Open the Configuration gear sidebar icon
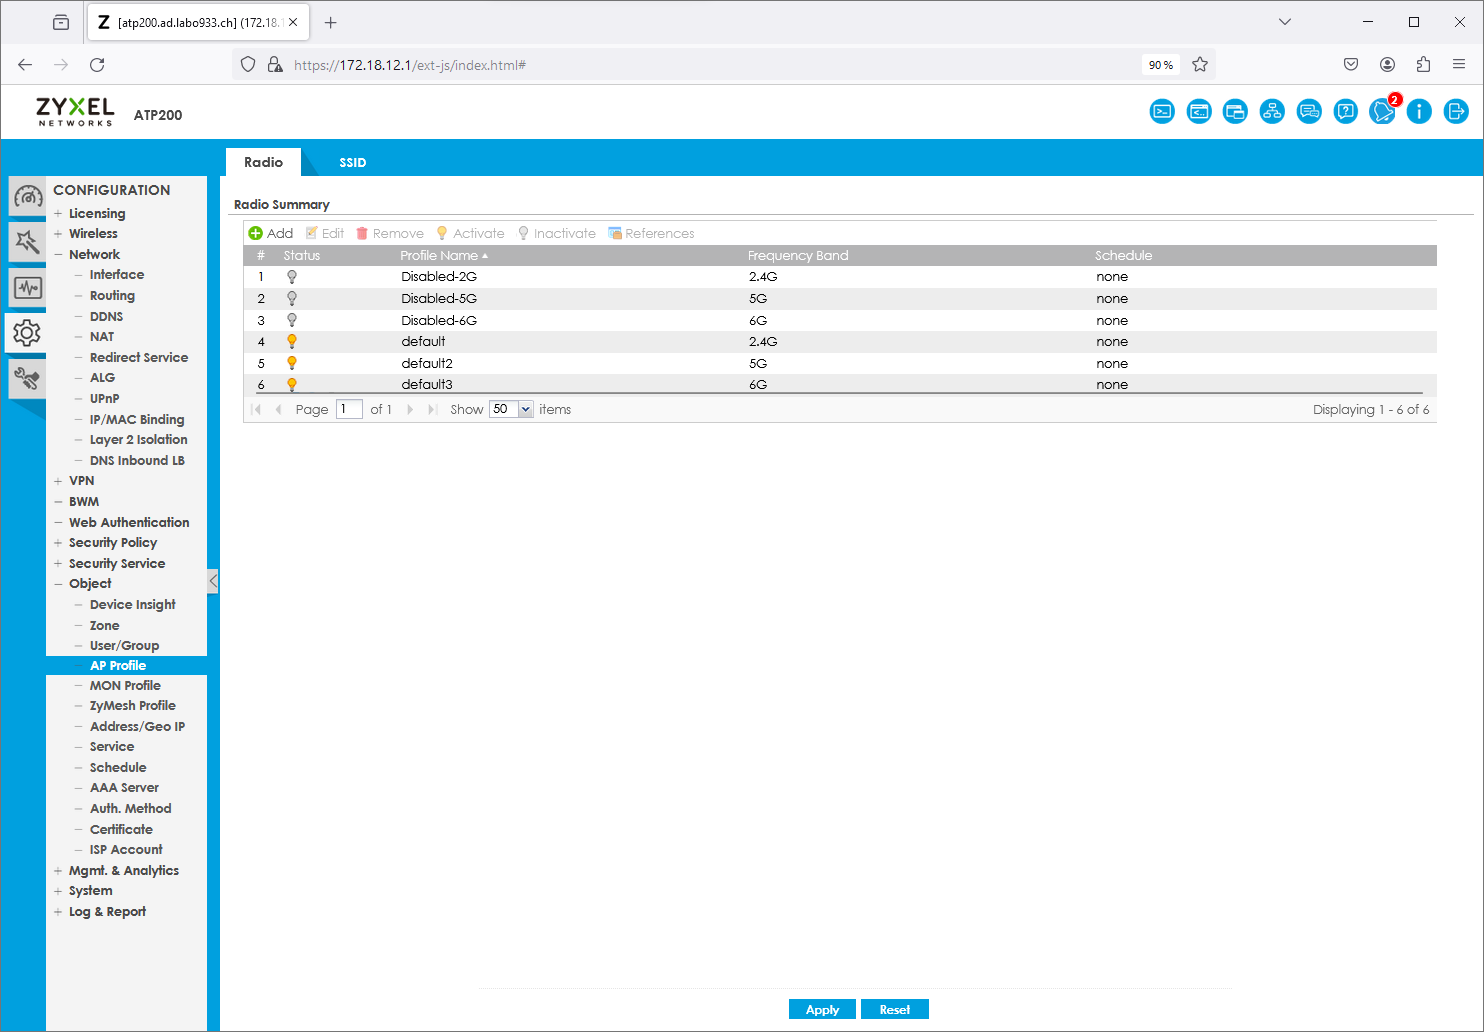Screen dimensions: 1484x1032 27,333
